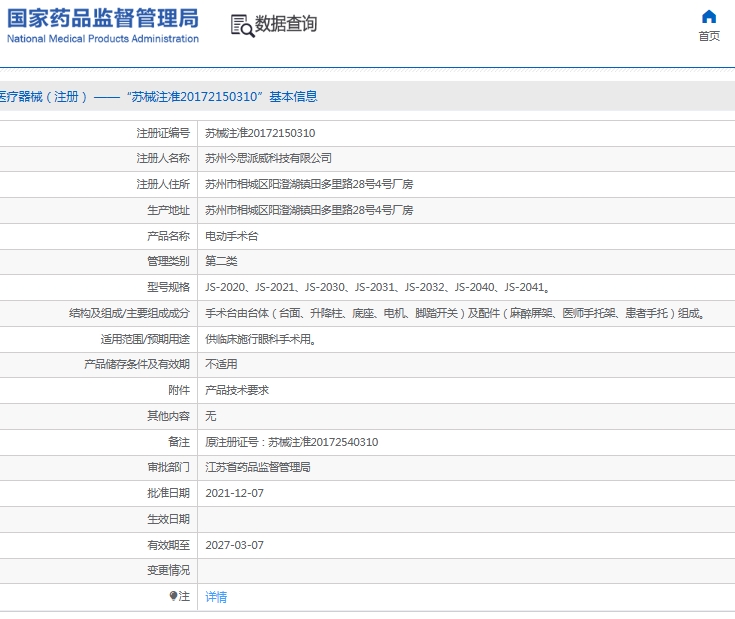Click the management category value 第二类
This screenshot has width=735, height=619.
click(221, 261)
